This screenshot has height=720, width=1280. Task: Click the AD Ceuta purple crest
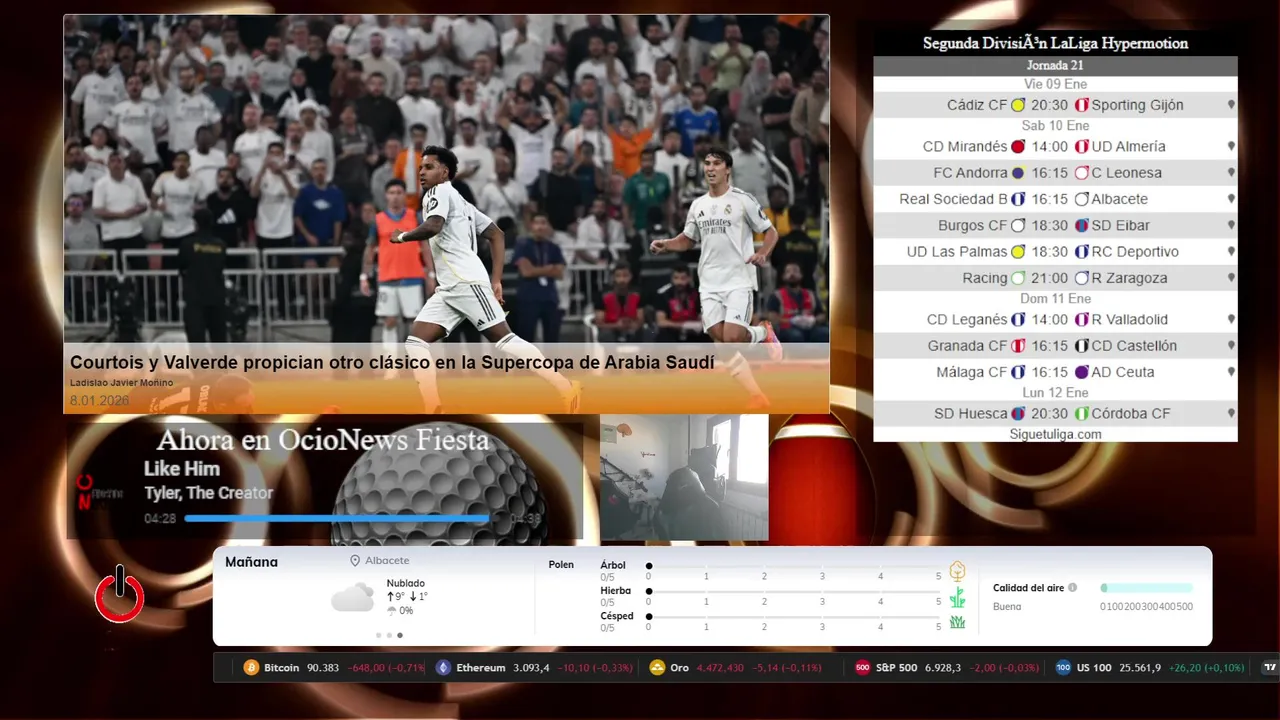(x=1081, y=372)
